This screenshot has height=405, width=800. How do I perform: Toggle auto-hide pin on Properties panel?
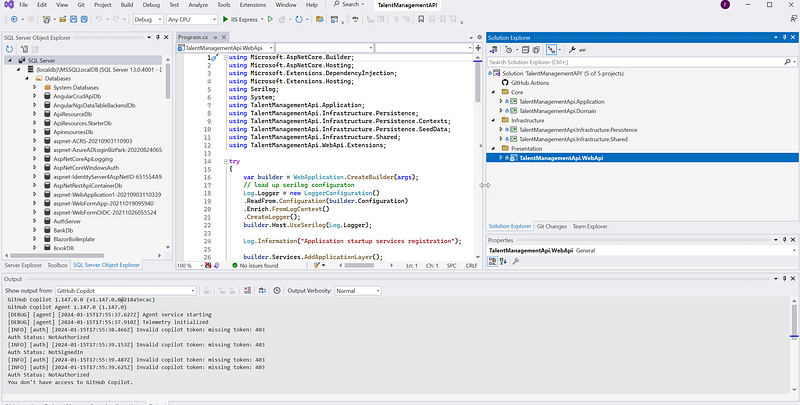pos(784,240)
